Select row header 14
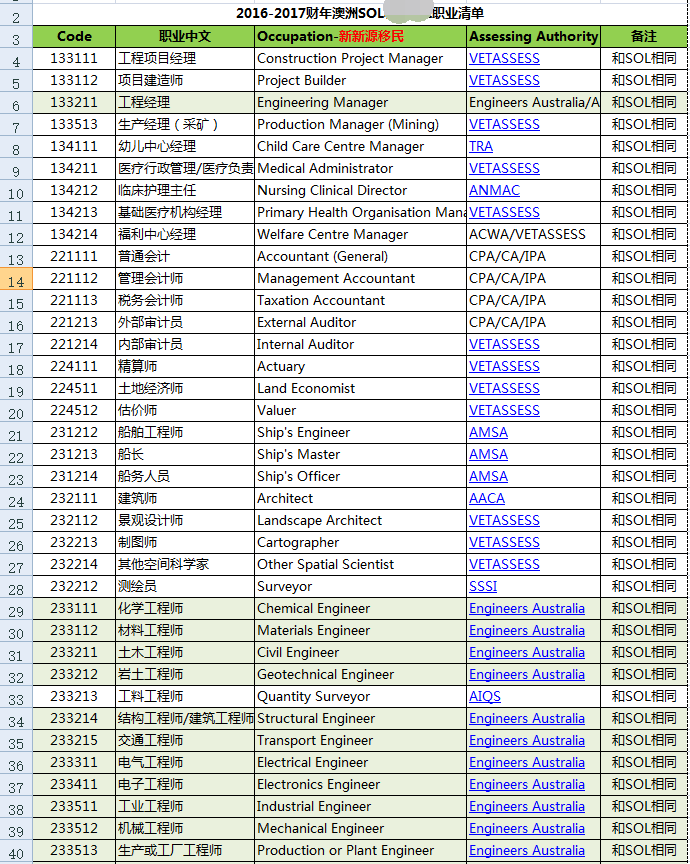This screenshot has width=690, height=864. pos(16,279)
